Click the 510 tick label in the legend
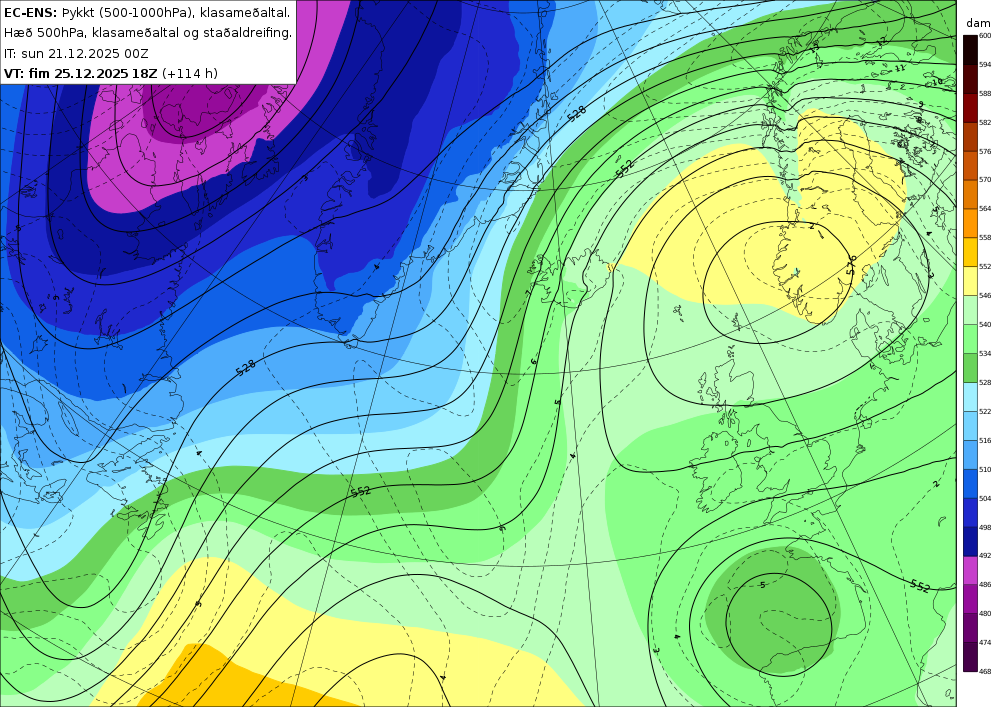This screenshot has height=707, width=1000. tap(985, 469)
